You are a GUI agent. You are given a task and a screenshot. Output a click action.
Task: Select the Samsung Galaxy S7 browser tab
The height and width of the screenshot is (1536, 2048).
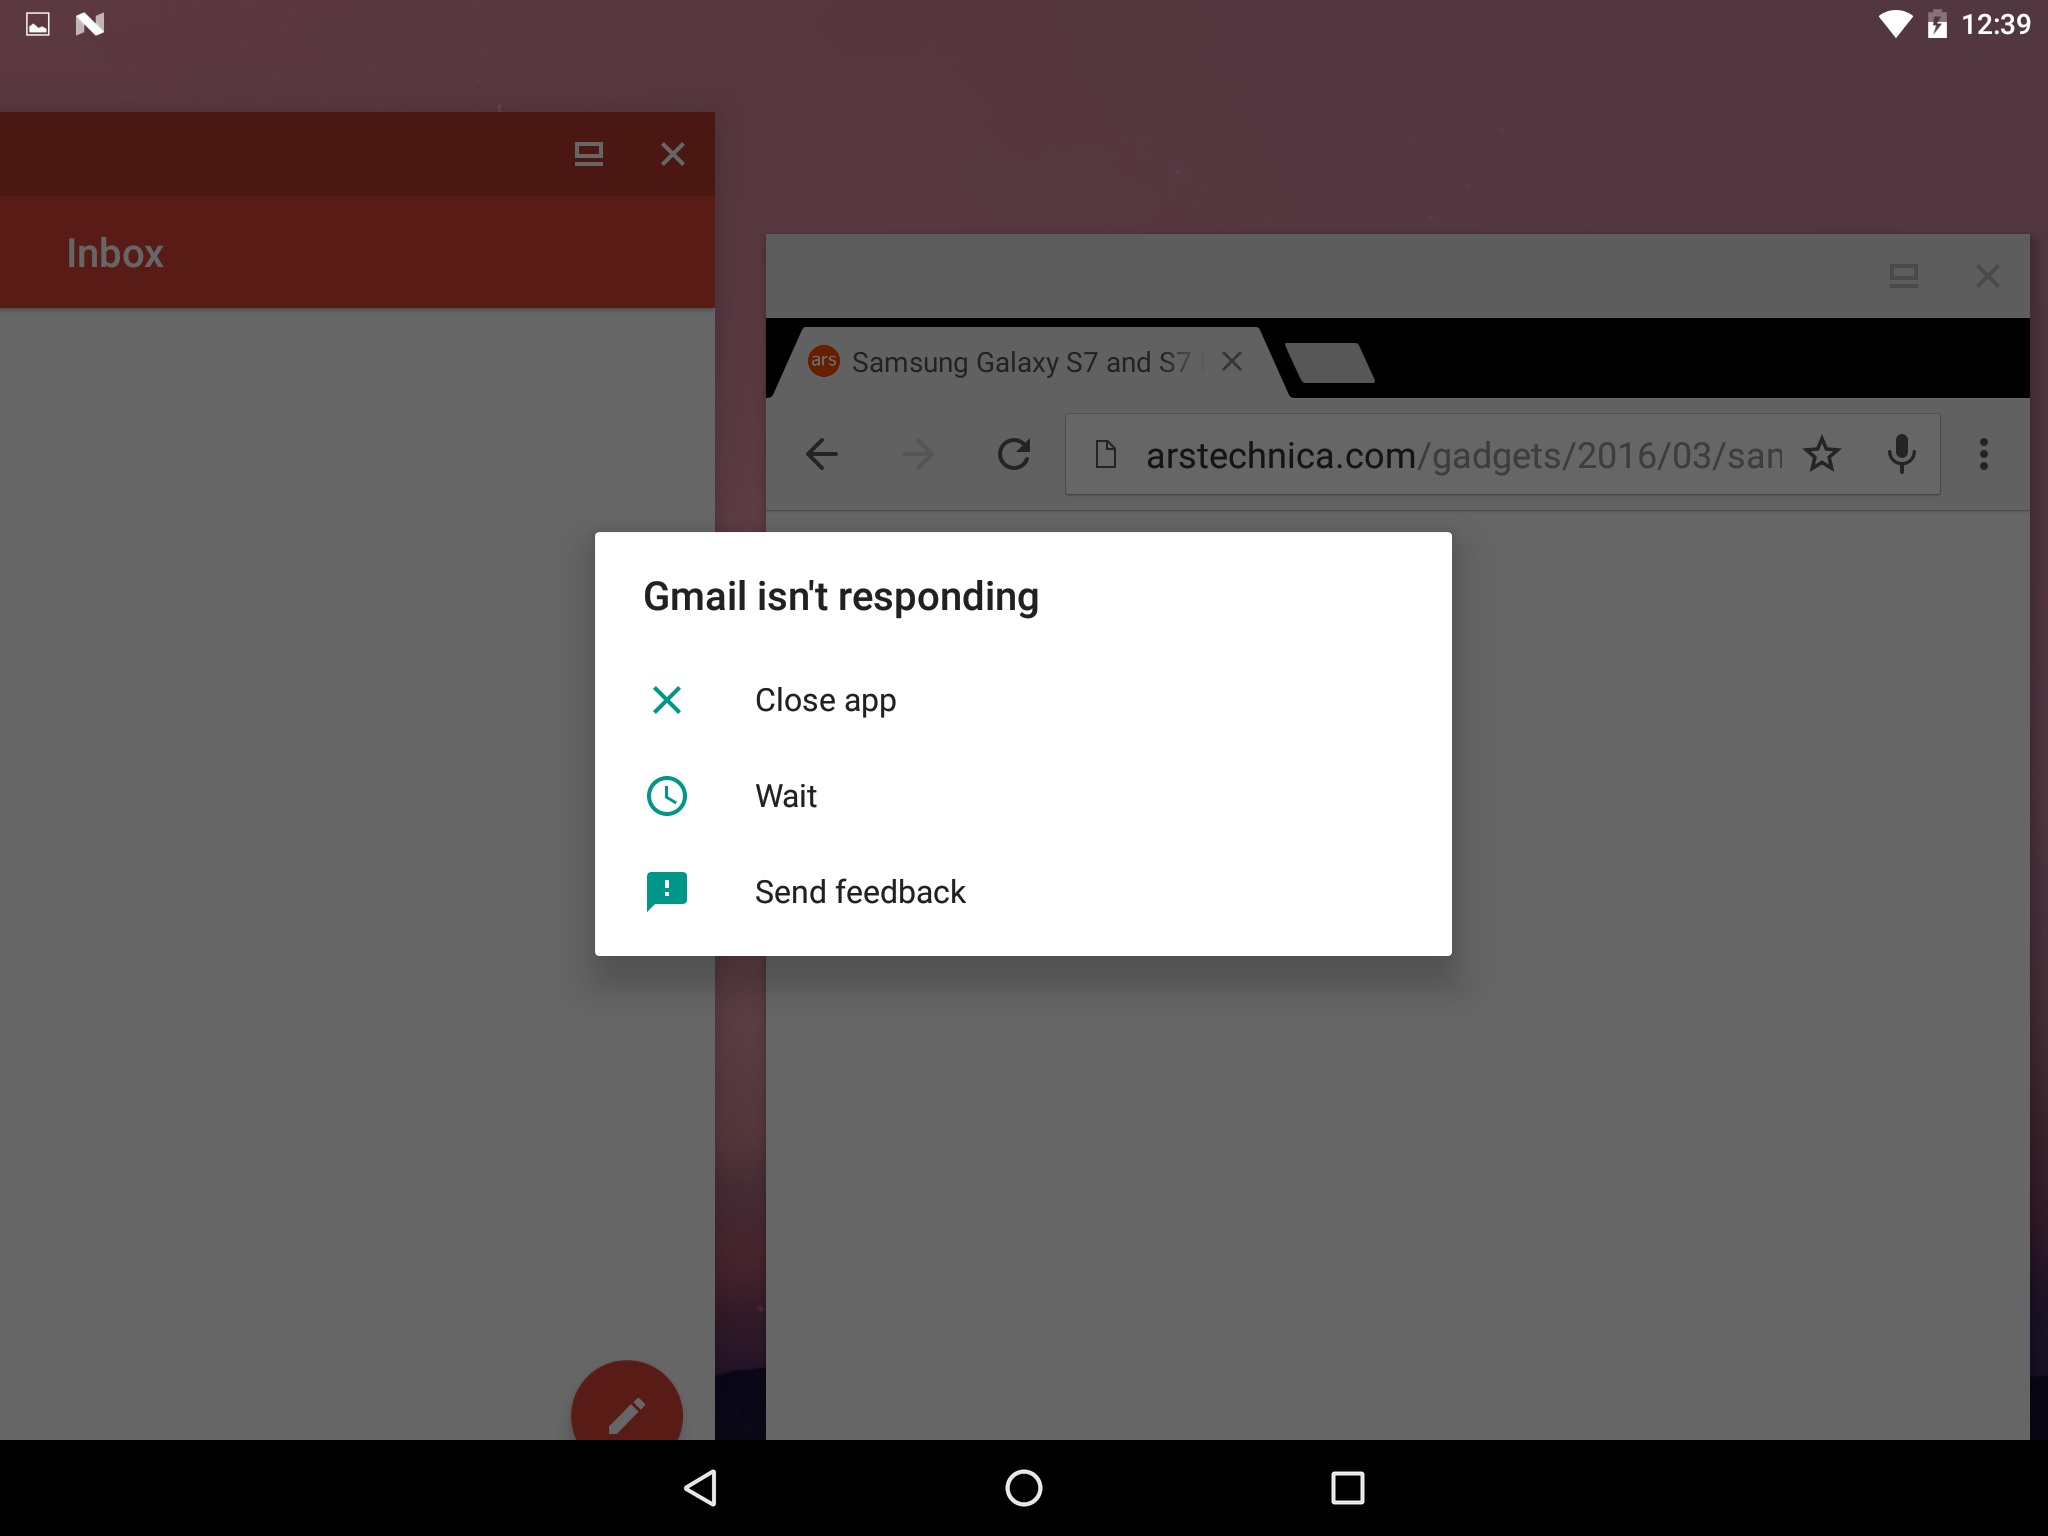pos(1020,362)
